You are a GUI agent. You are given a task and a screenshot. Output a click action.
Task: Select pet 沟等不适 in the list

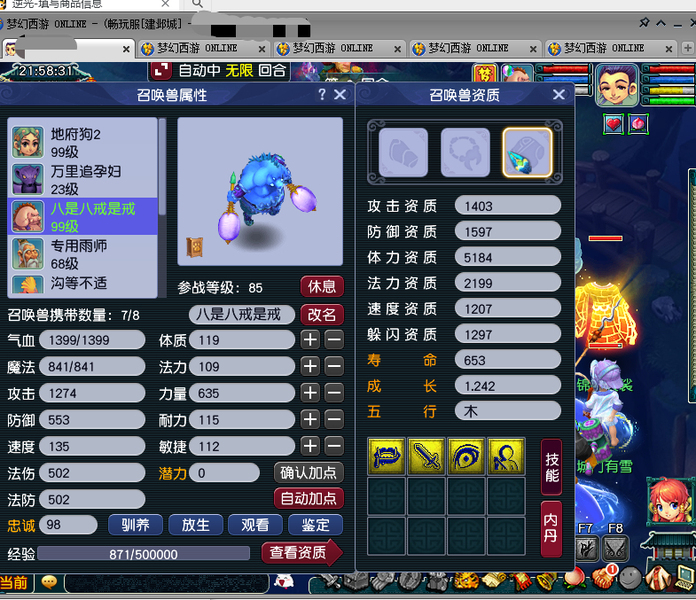pos(83,284)
